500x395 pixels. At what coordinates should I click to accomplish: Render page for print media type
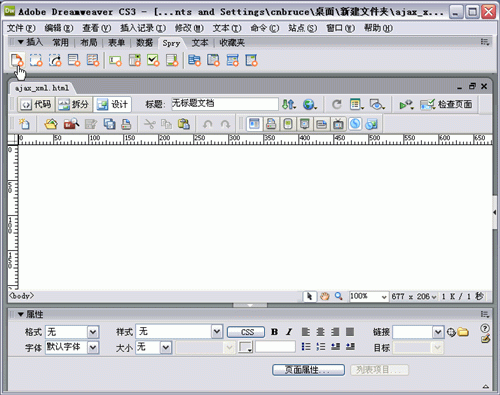pyautogui.click(x=271, y=124)
